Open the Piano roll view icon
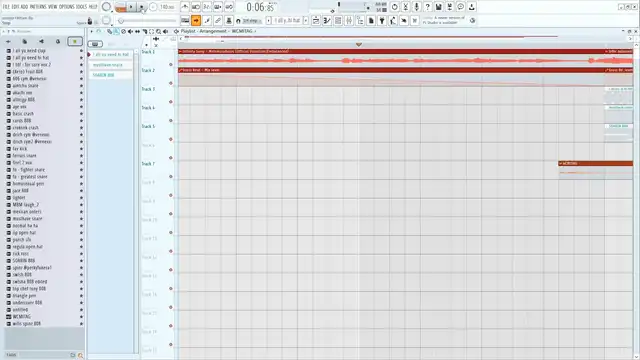Screen dimensions: 640x360 327,20
